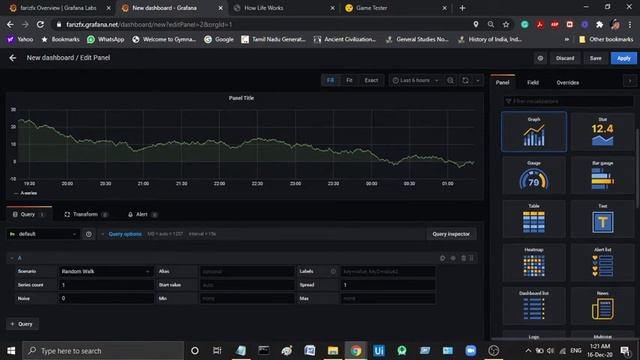Viewport: 640px width, 360px height.
Task: Open Chrome in the Windows taskbar
Action: click(x=356, y=350)
